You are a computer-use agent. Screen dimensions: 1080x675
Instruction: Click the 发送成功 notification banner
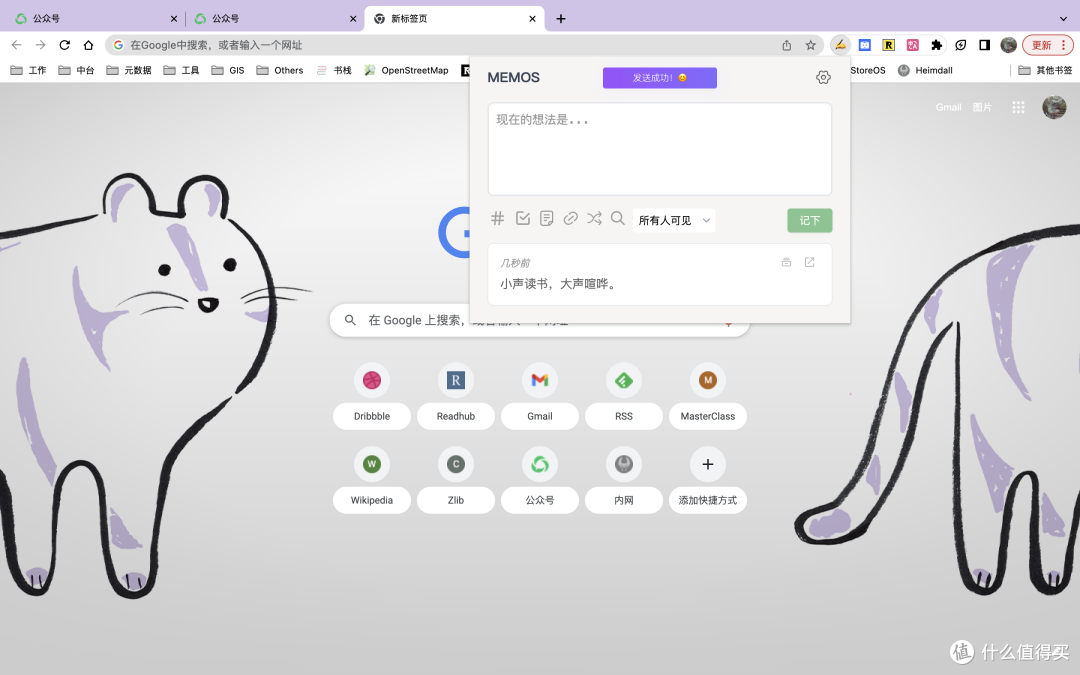(659, 78)
